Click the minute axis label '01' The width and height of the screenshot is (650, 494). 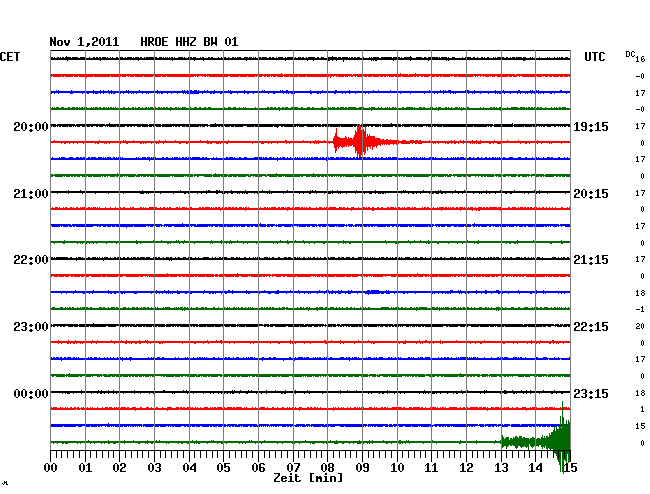pos(85,467)
